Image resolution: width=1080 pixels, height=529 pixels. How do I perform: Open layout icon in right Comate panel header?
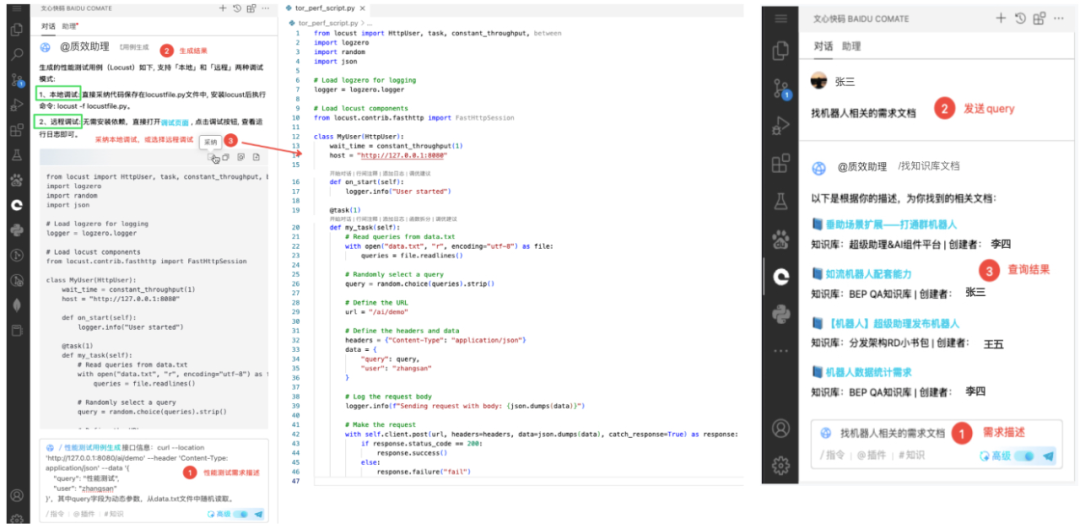tap(1039, 19)
